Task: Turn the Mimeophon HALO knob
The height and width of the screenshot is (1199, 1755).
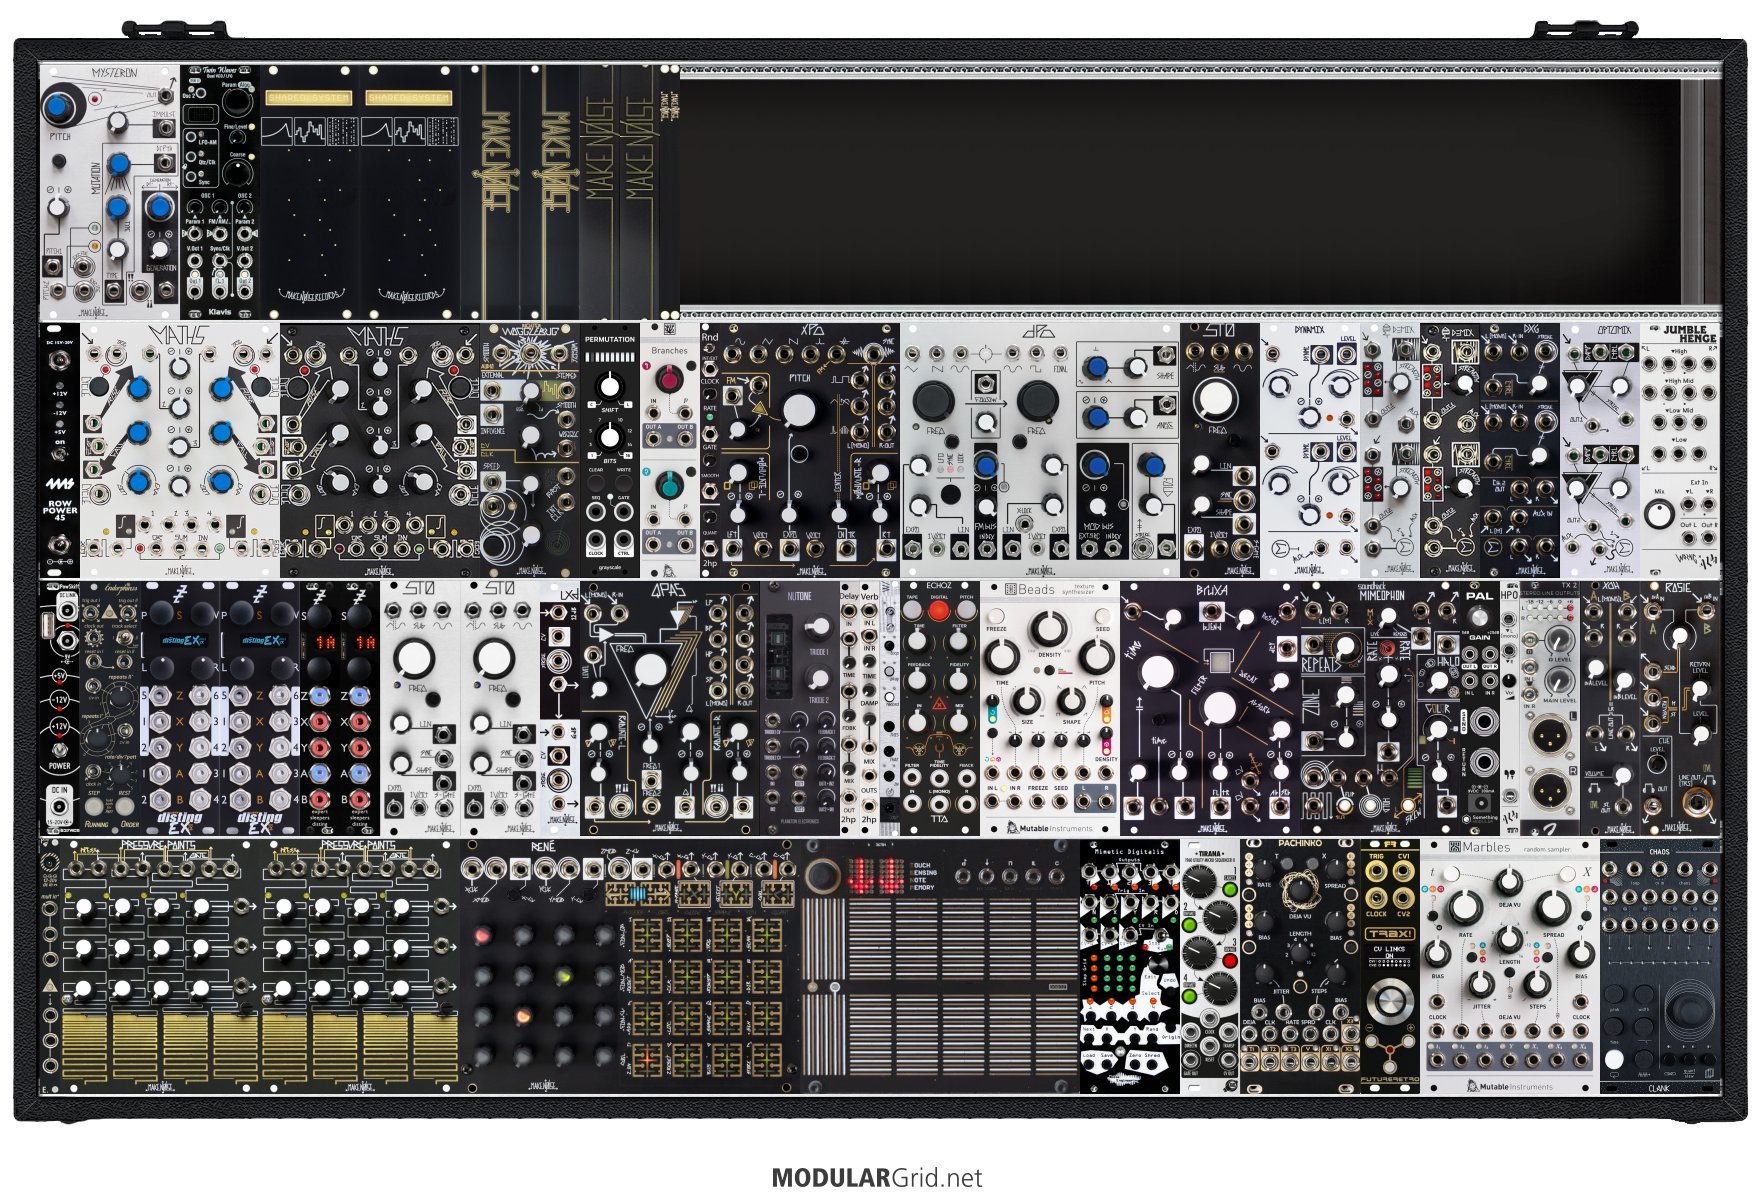Action: pyautogui.click(x=1439, y=680)
